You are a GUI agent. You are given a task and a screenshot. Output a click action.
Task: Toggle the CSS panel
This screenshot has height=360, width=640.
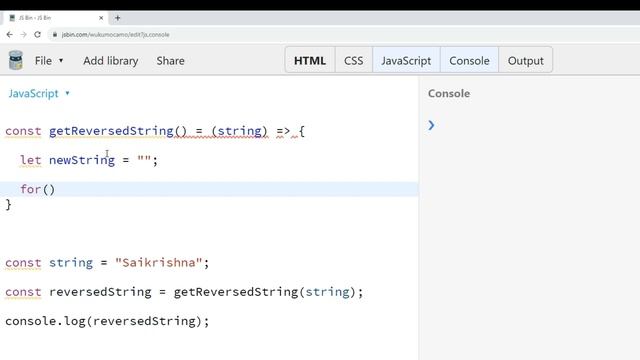pyautogui.click(x=353, y=60)
